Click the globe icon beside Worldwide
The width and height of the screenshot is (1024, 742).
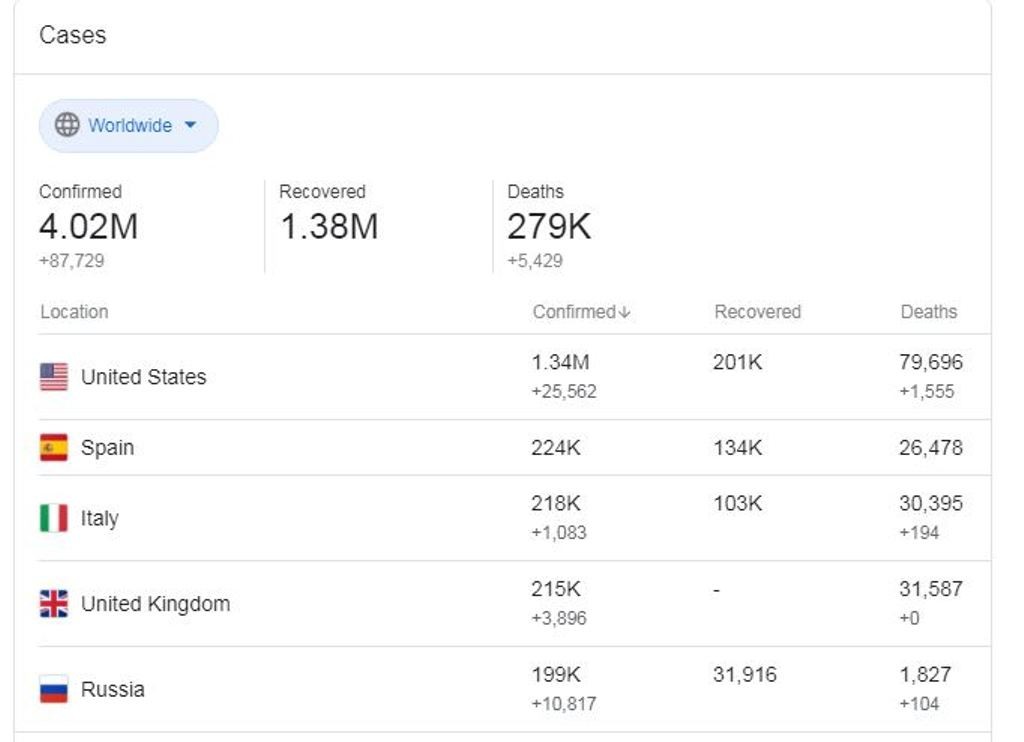tap(67, 124)
